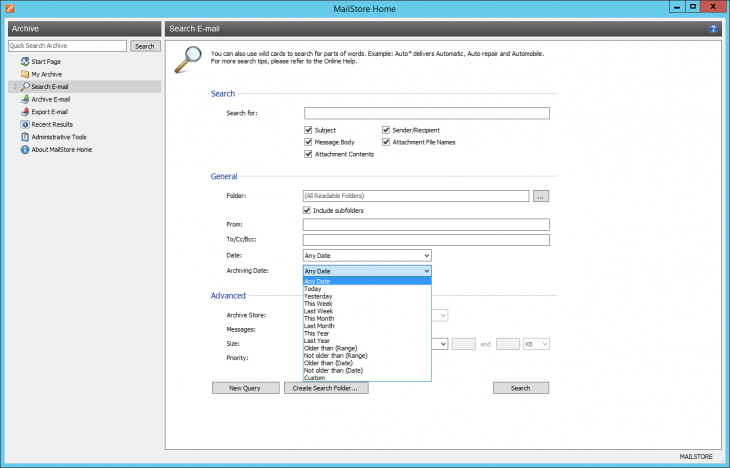
Task: Choose Yesterday from the list
Action: pos(367,296)
